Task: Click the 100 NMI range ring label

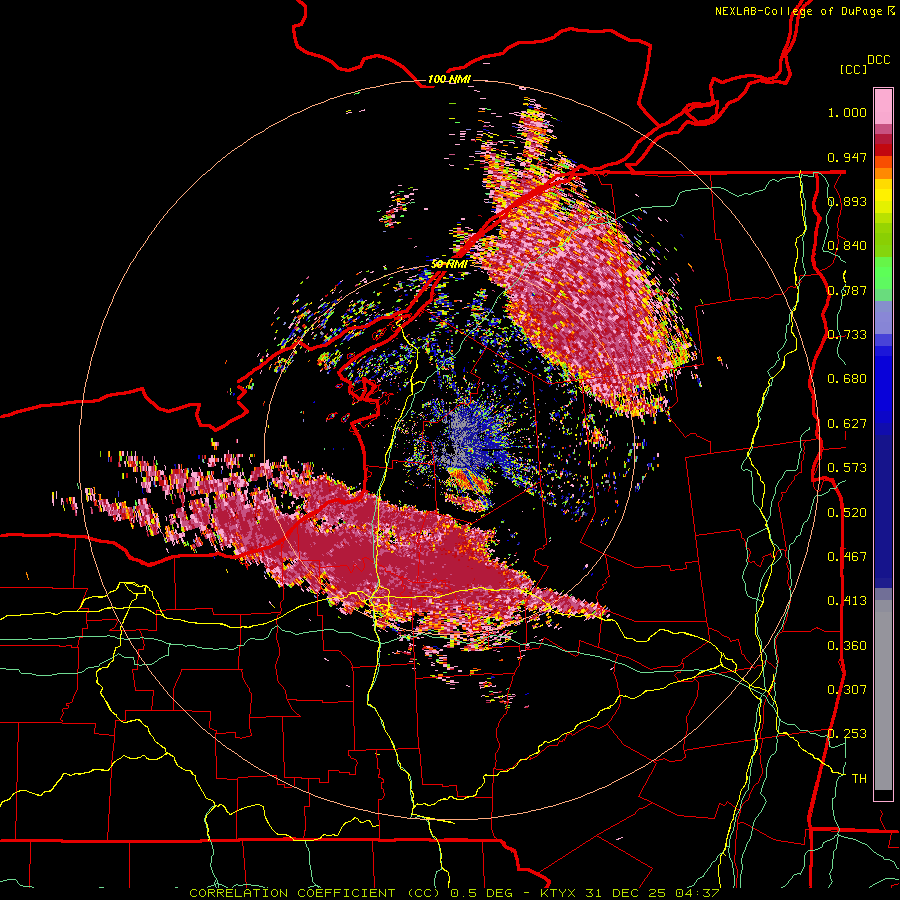Action: click(449, 79)
